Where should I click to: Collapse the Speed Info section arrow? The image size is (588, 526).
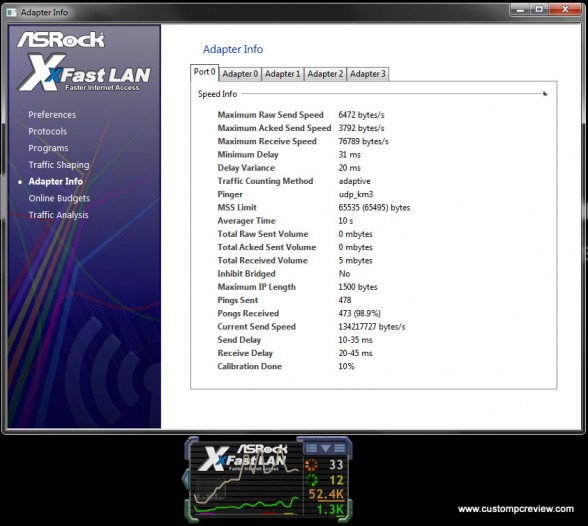[x=545, y=94]
